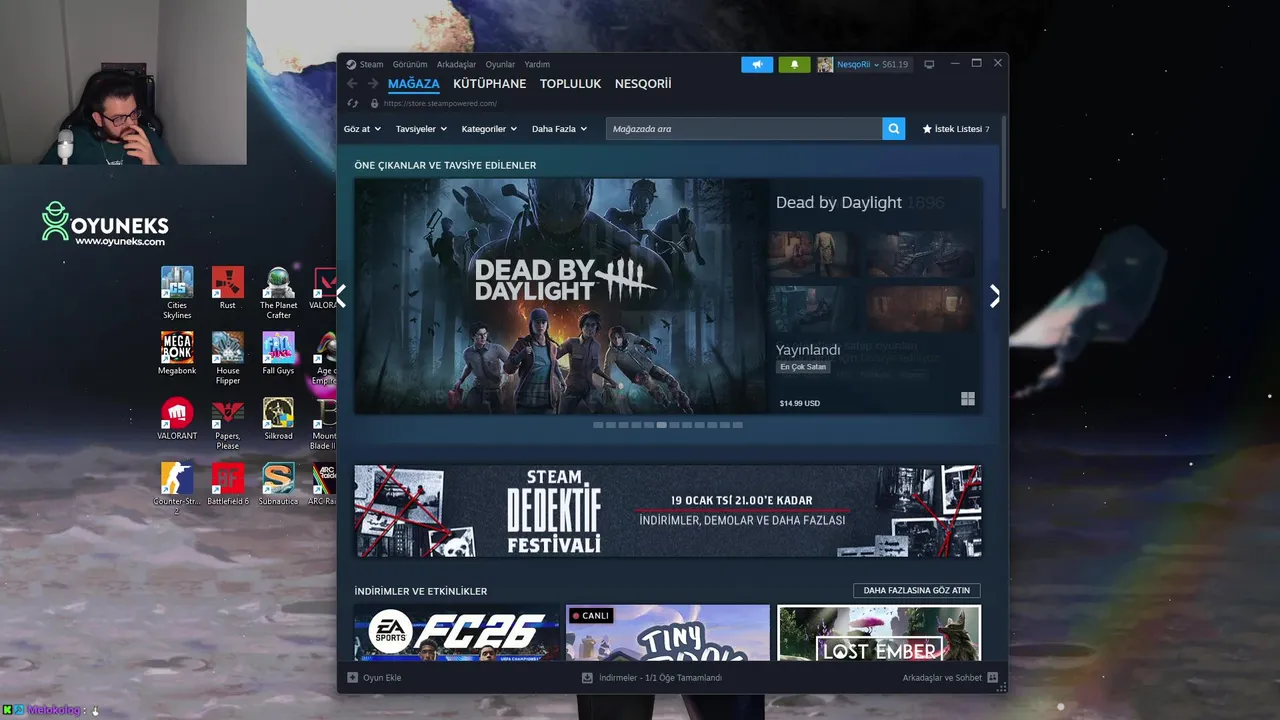Screen dimensions: 1280x720
Task: Switch to the KÜTÜPHANE tab
Action: (489, 84)
